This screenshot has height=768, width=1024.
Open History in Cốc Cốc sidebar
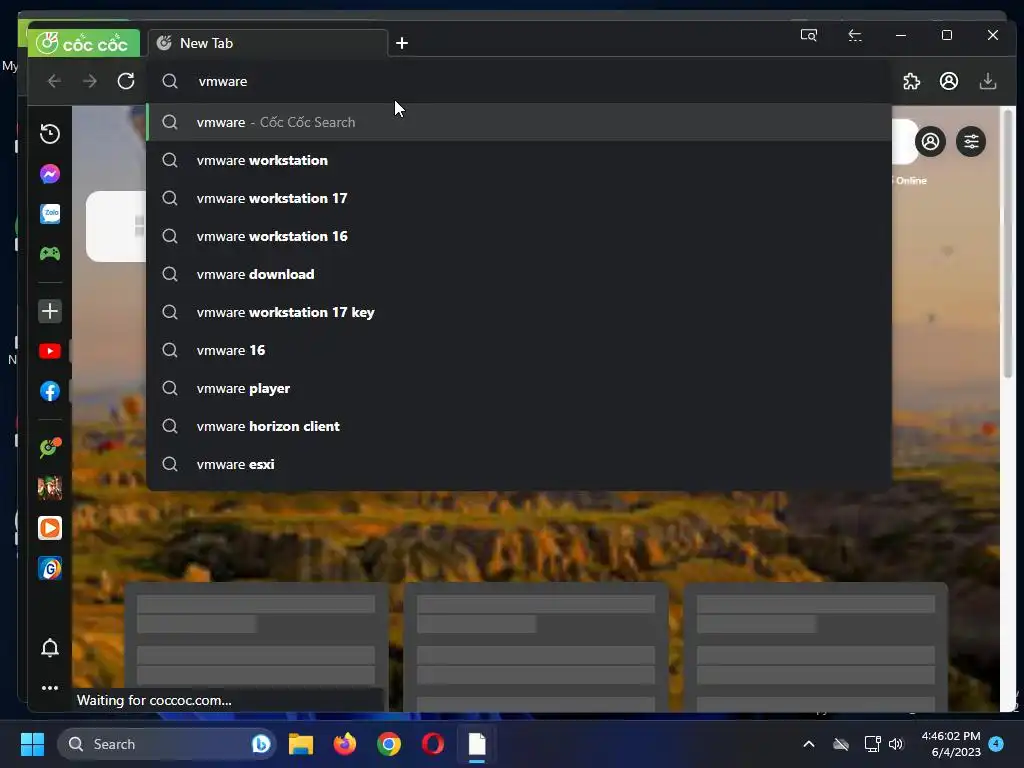(50, 134)
